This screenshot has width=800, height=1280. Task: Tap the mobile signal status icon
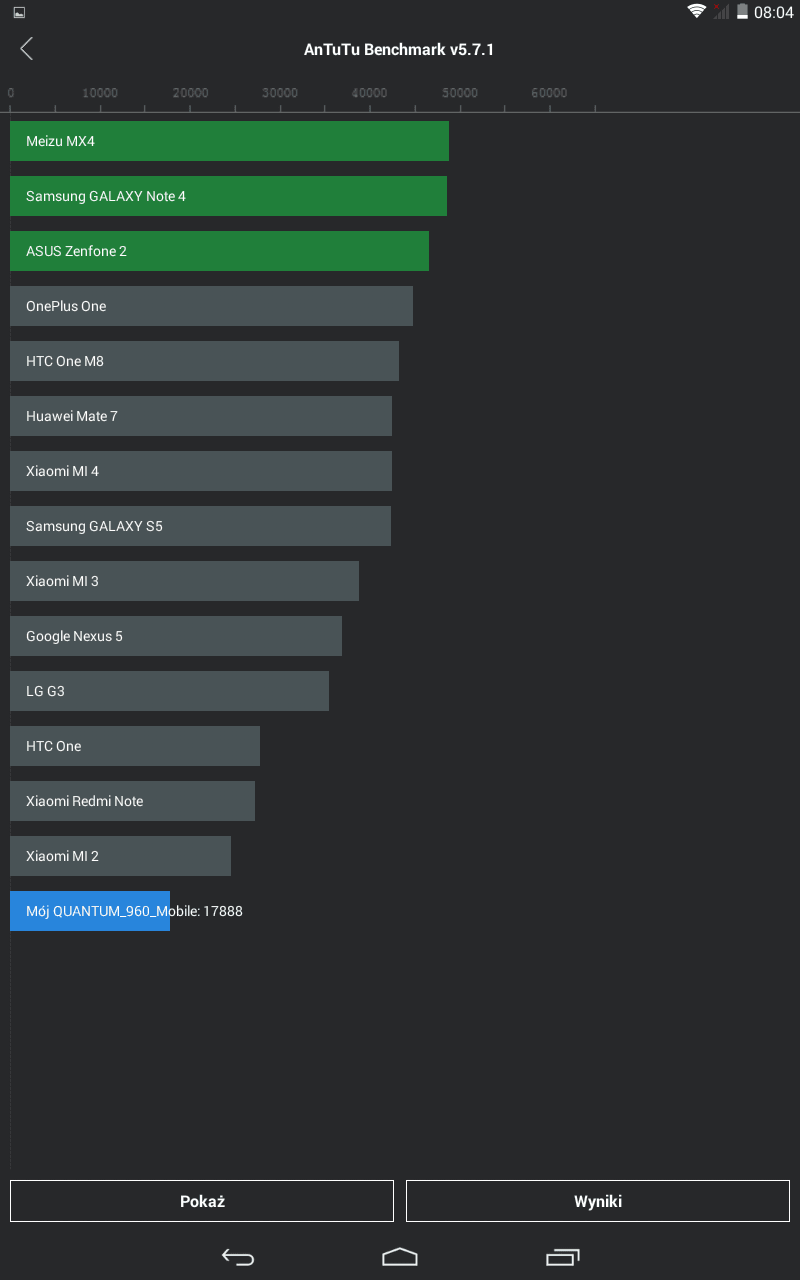click(721, 12)
